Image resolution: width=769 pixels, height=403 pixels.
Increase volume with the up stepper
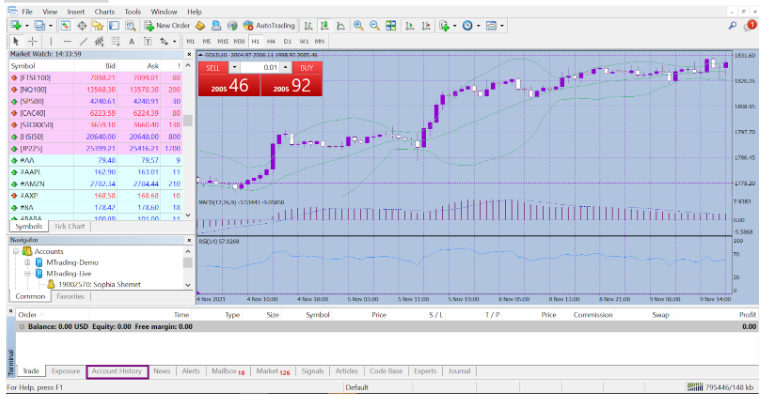pyautogui.click(x=285, y=68)
